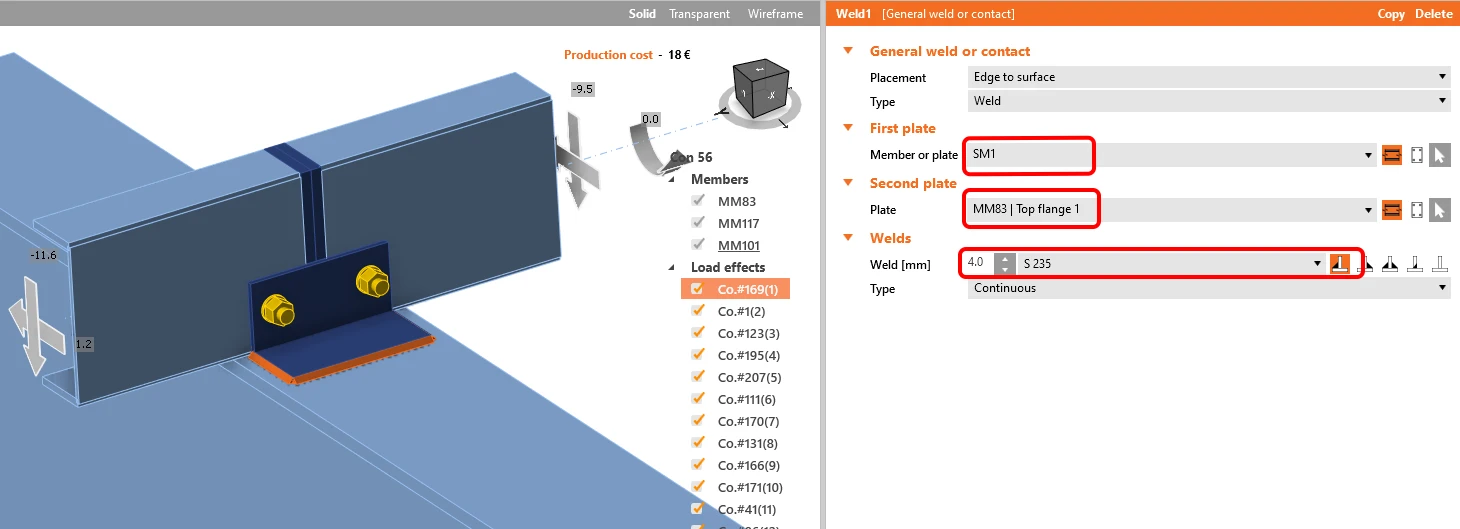Toggle the MM83 member checkbox

tap(698, 201)
